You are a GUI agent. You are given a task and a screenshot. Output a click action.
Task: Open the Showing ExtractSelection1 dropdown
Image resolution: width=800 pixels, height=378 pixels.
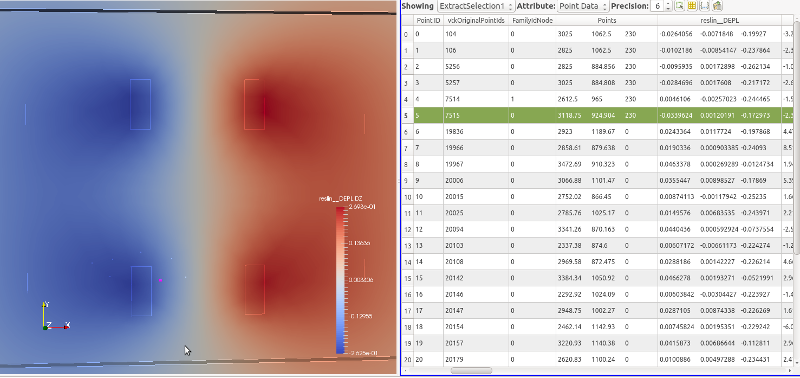476,6
